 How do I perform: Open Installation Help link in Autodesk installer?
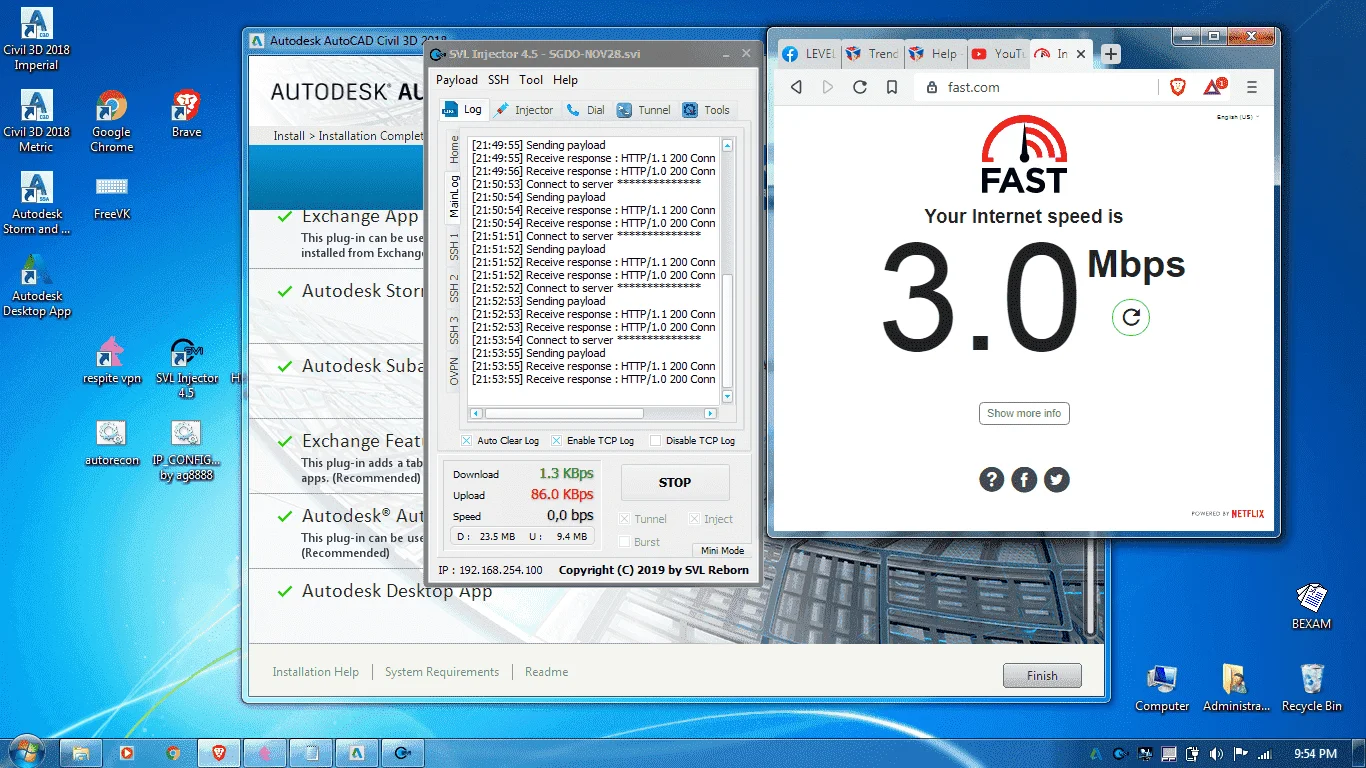point(315,672)
